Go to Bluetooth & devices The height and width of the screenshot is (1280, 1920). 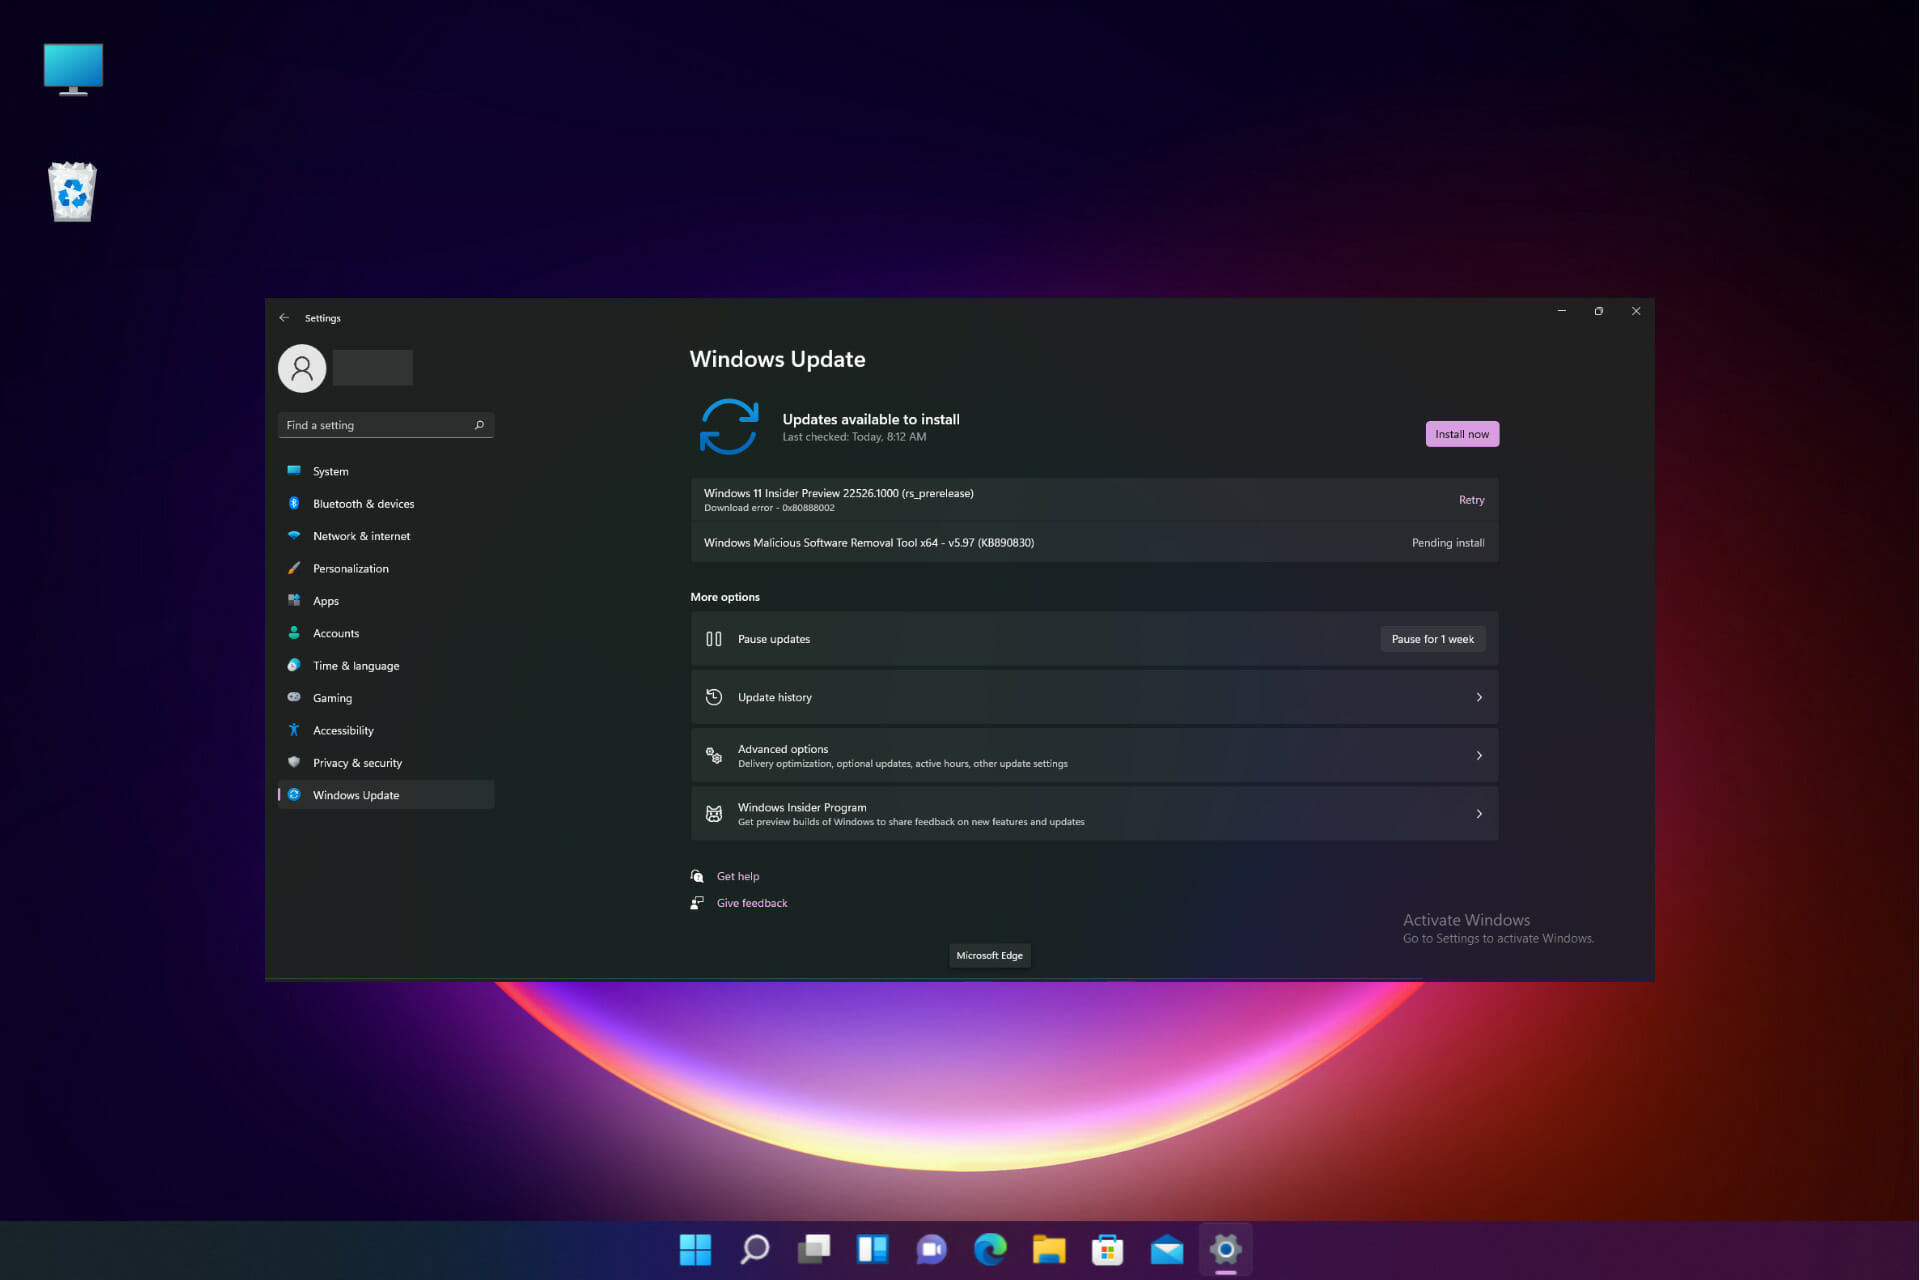(386, 504)
